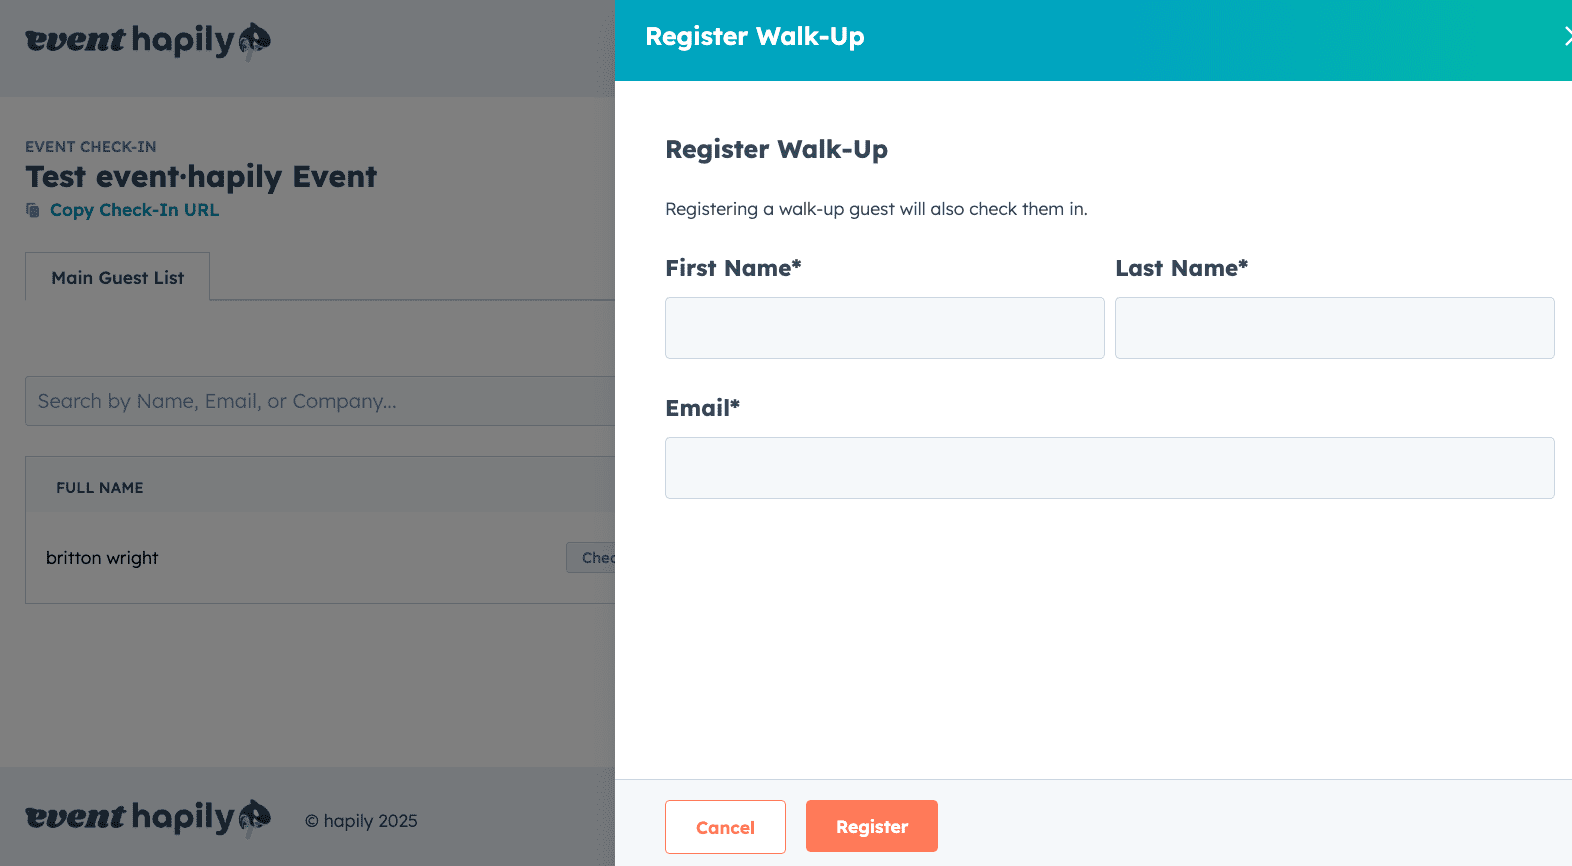
Task: Click the EVENT CHECK-IN label
Action: tap(91, 147)
